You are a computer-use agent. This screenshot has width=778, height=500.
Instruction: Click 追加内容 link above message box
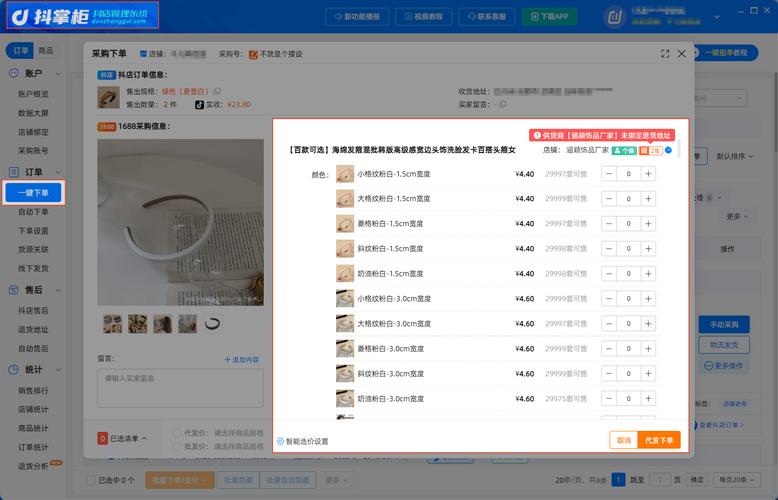click(242, 359)
